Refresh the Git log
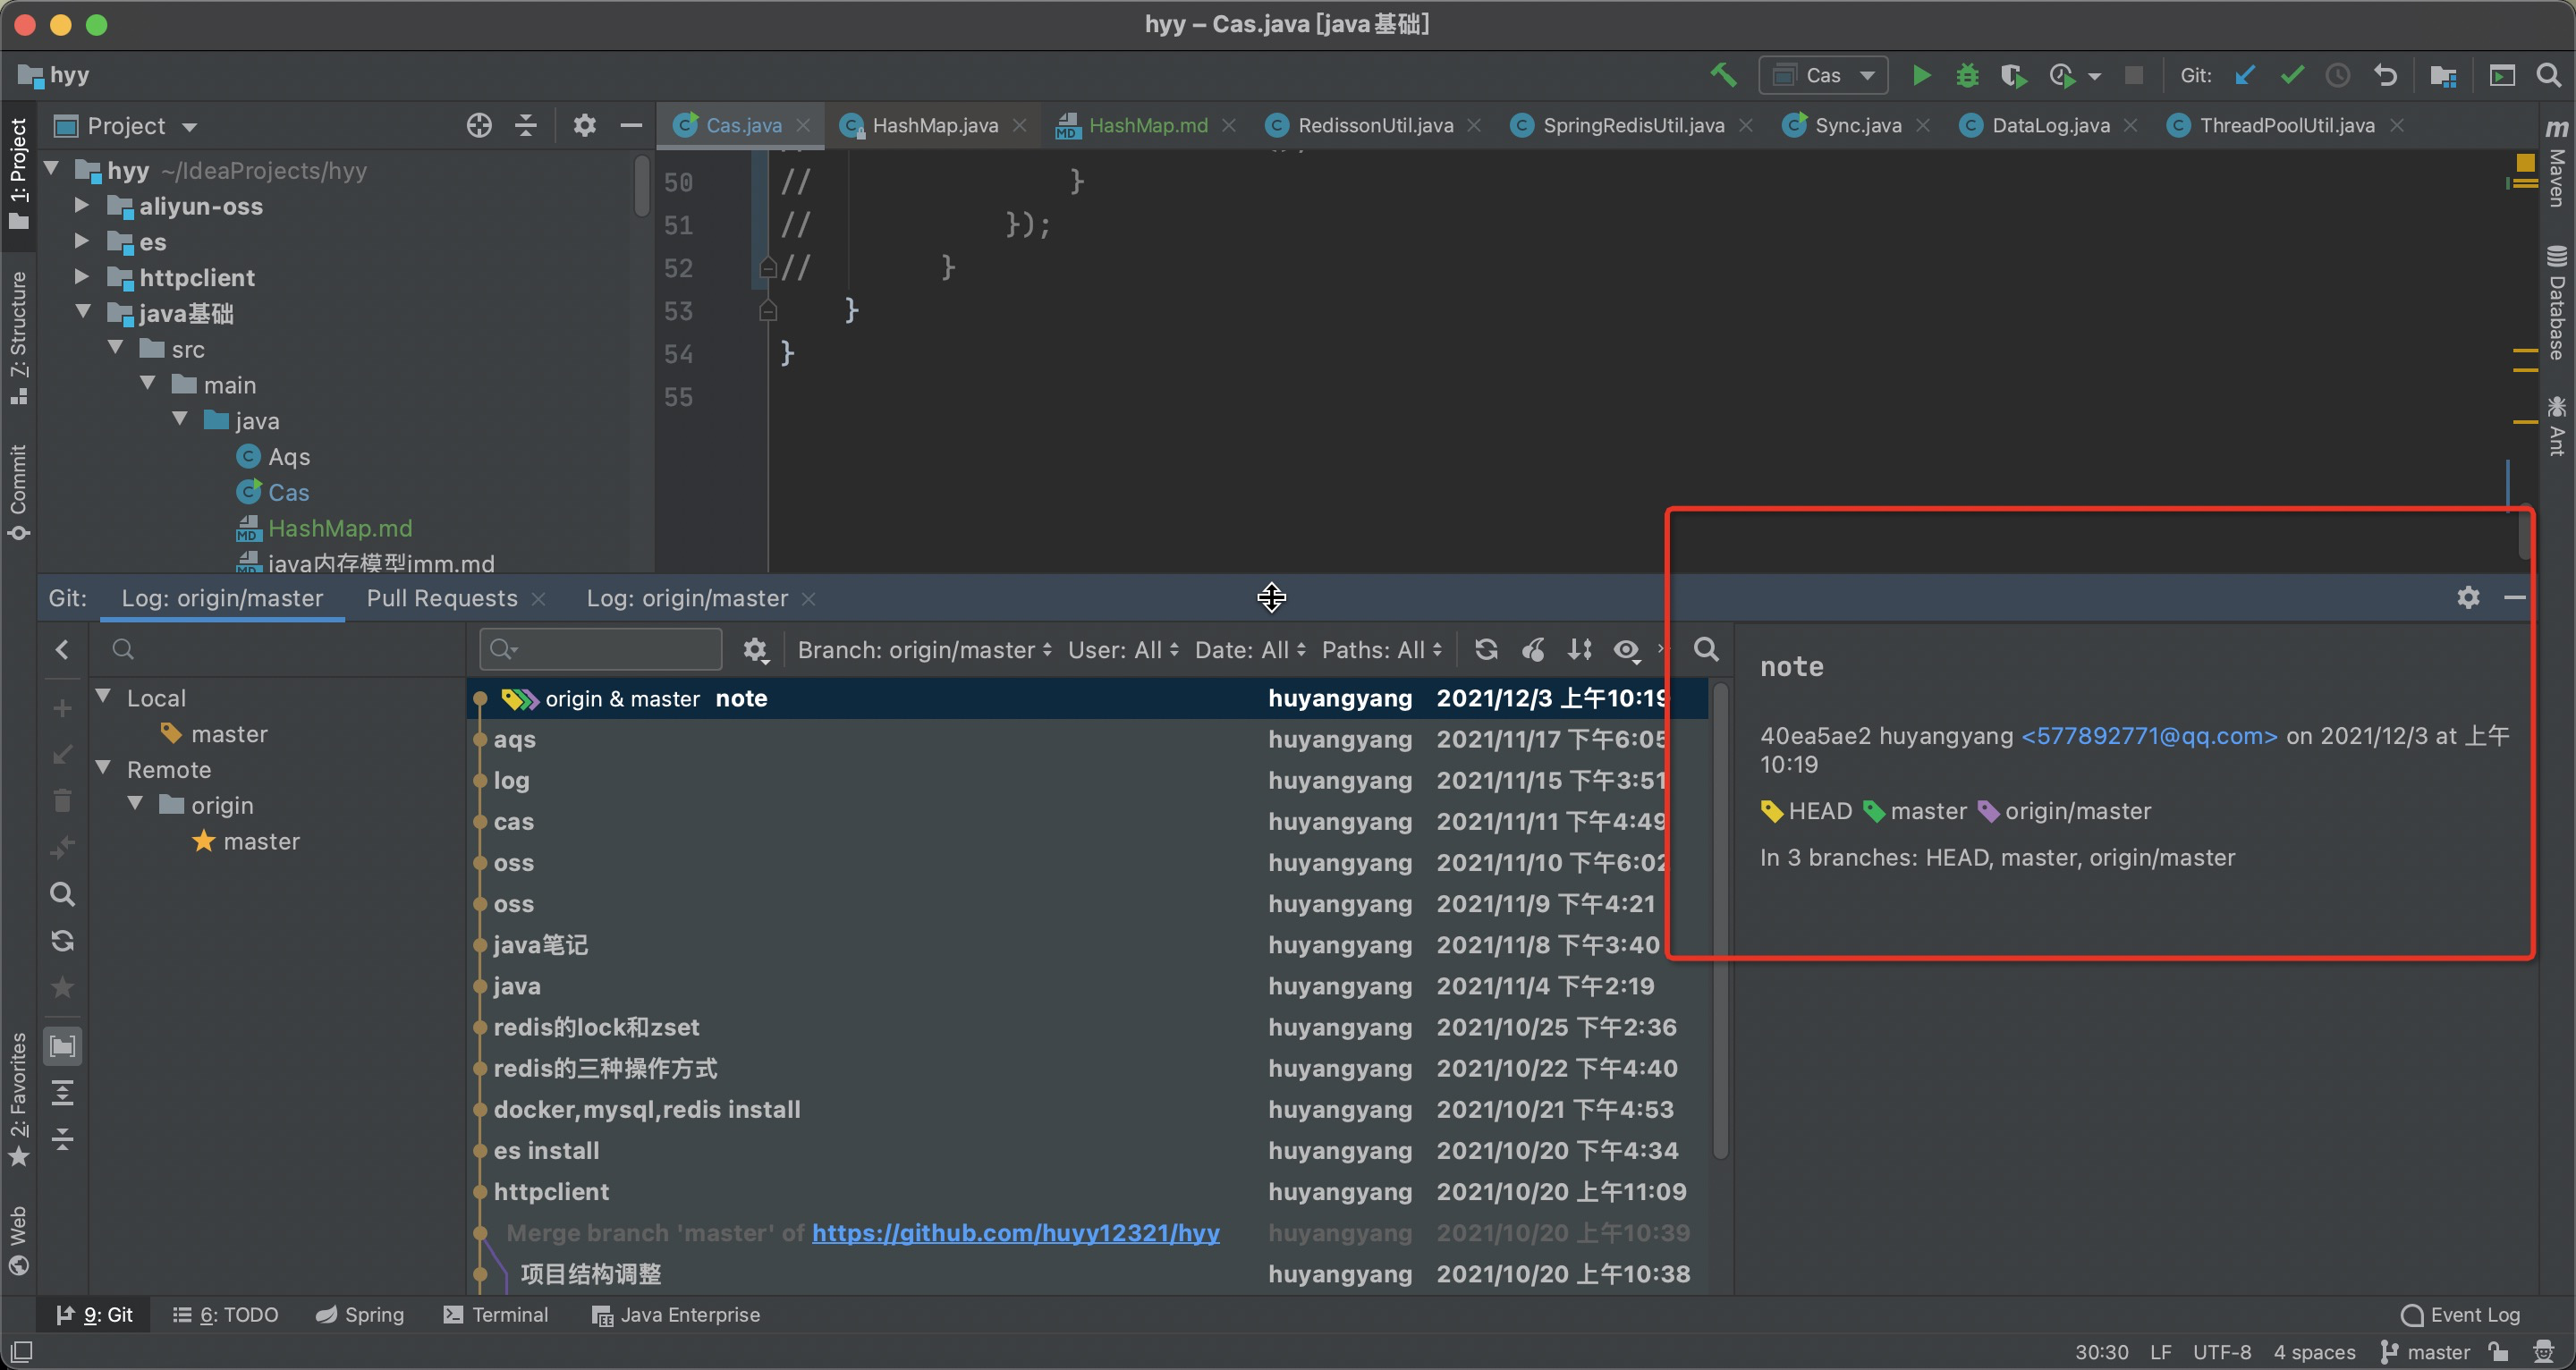Viewport: 2576px width, 1370px height. (x=1486, y=650)
